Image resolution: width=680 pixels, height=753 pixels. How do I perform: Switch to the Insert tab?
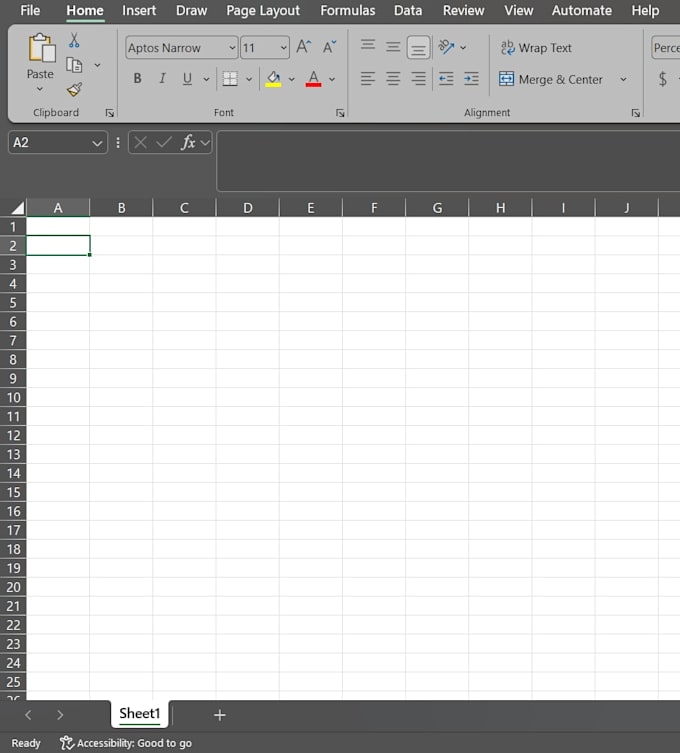click(139, 10)
